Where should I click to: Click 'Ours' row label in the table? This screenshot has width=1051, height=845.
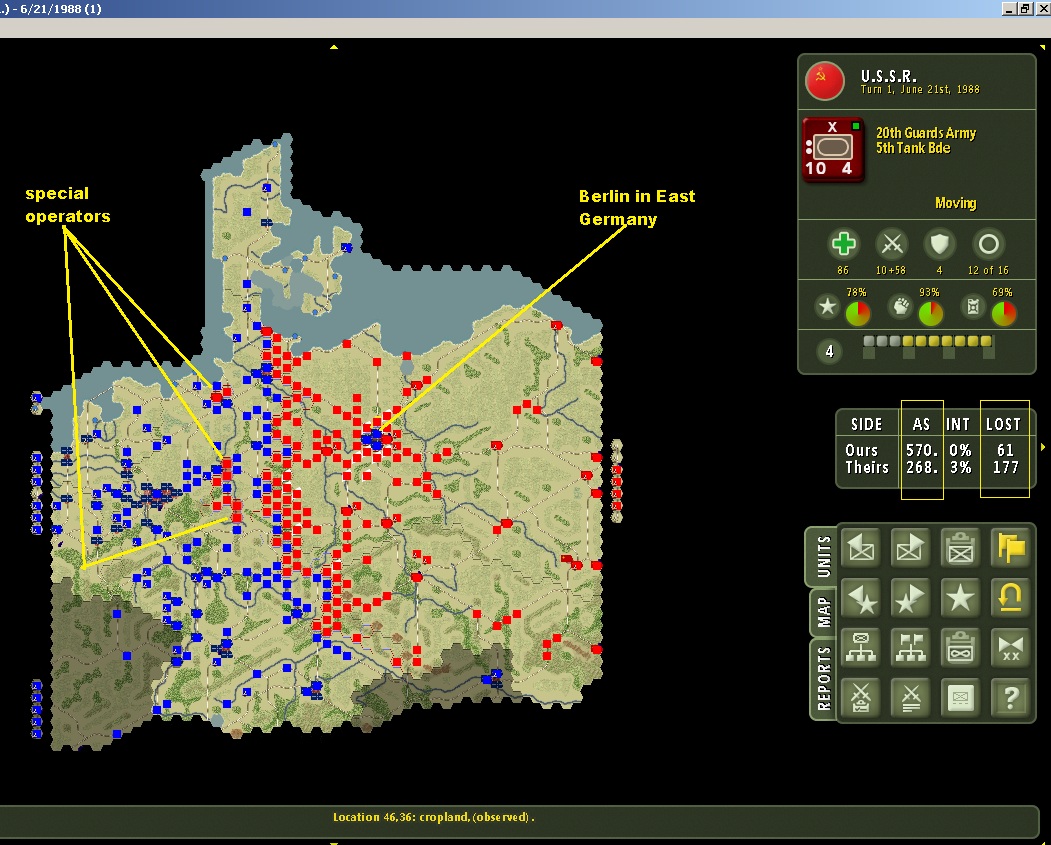[861, 450]
